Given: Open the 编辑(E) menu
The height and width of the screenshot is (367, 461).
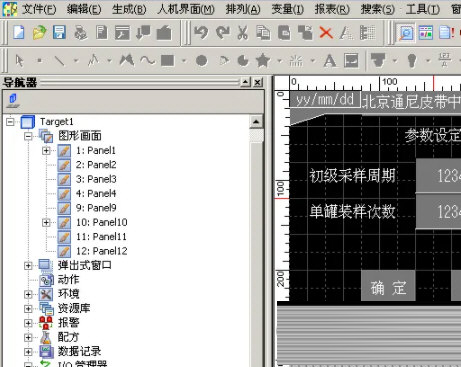Looking at the screenshot, I should click(84, 9).
